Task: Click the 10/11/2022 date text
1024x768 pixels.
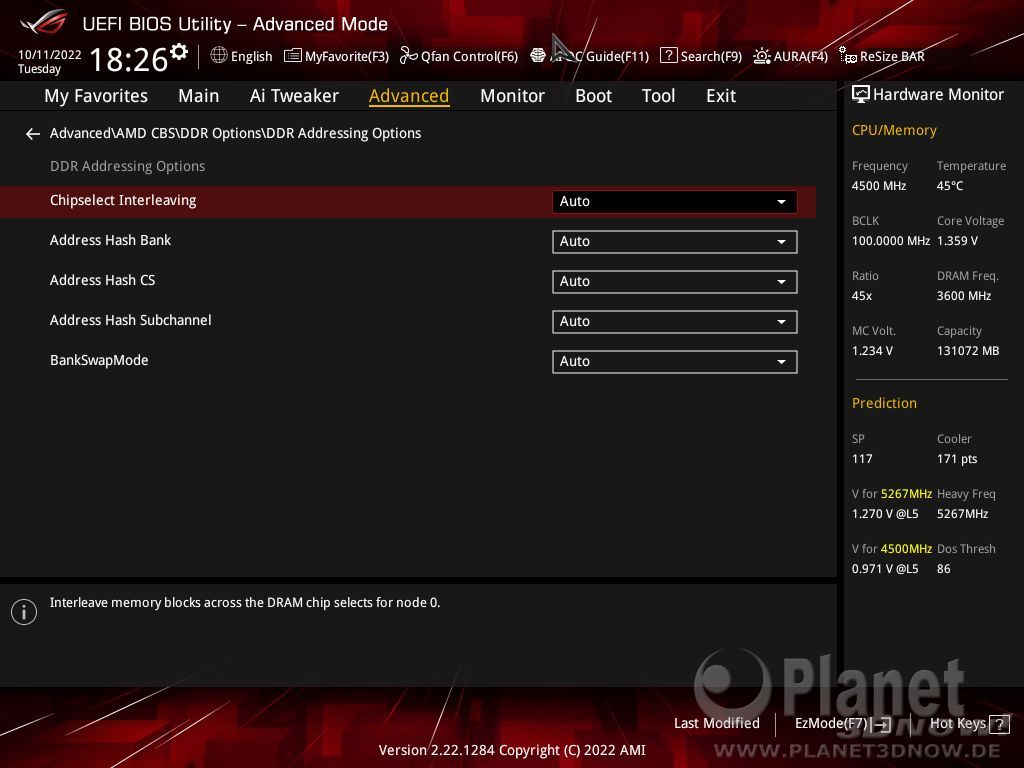Action: (x=50, y=55)
